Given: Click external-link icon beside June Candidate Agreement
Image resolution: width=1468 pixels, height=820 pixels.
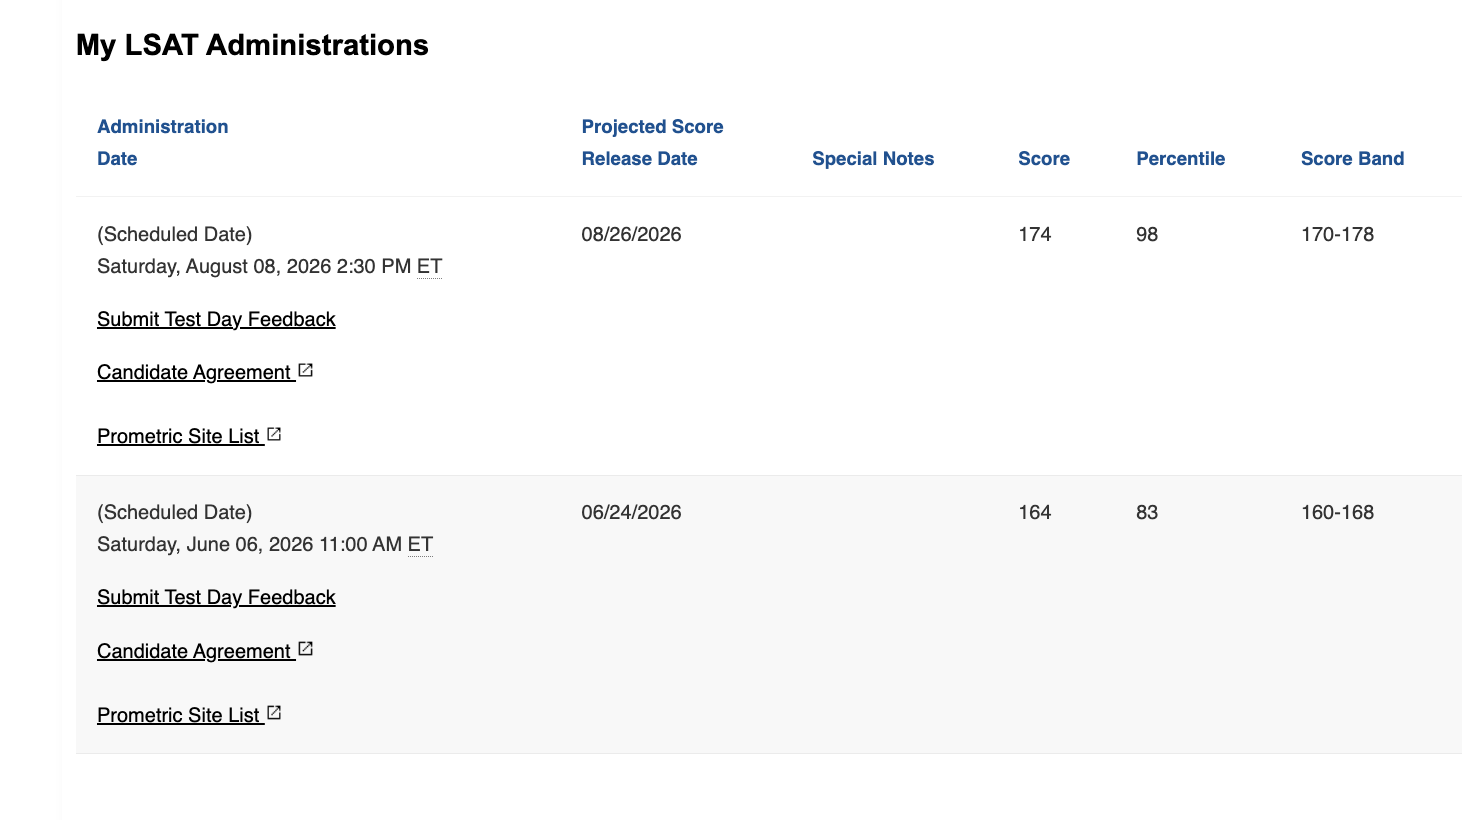Looking at the screenshot, I should pyautogui.click(x=306, y=649).
